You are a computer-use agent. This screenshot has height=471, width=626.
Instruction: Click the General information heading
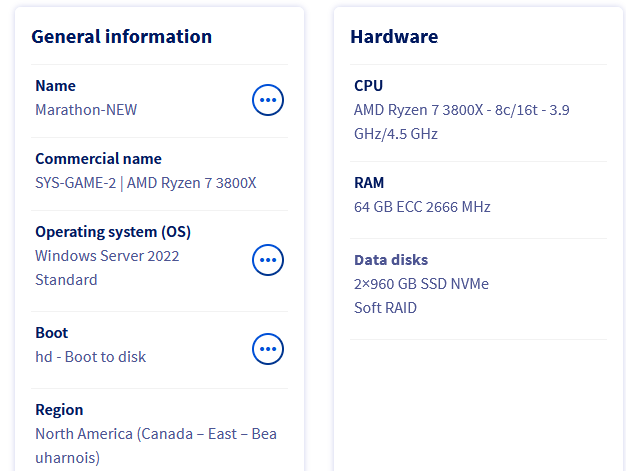click(x=121, y=37)
